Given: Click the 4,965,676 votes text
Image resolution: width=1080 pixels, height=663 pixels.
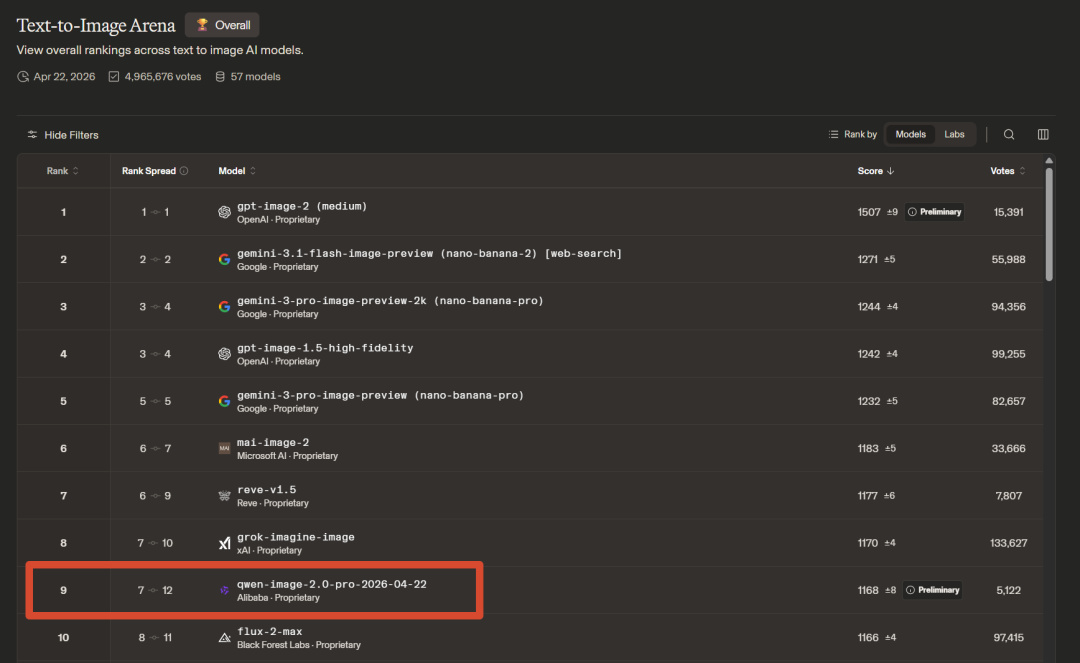Looking at the screenshot, I should [163, 76].
